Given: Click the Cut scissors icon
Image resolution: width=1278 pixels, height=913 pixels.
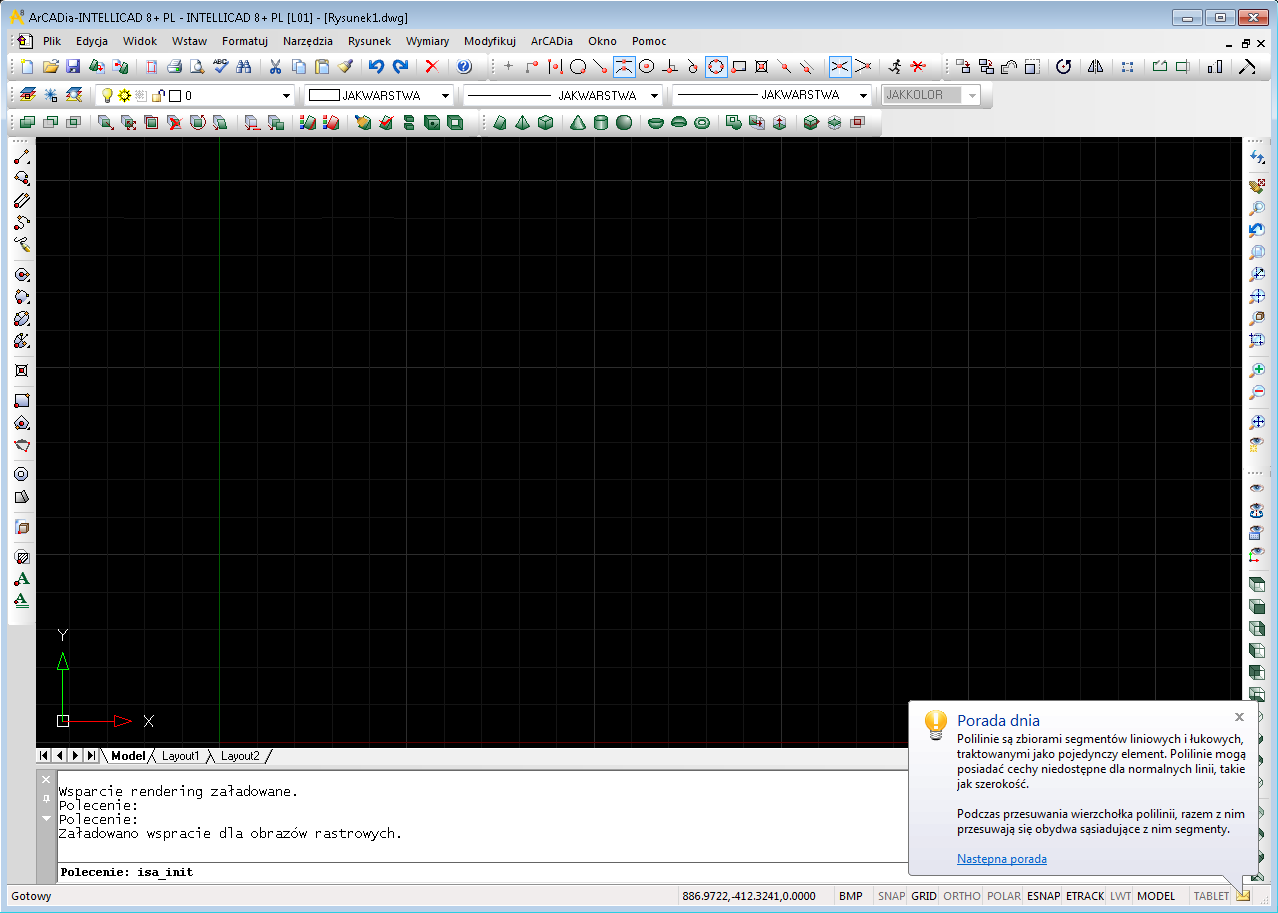Looking at the screenshot, I should (x=275, y=67).
